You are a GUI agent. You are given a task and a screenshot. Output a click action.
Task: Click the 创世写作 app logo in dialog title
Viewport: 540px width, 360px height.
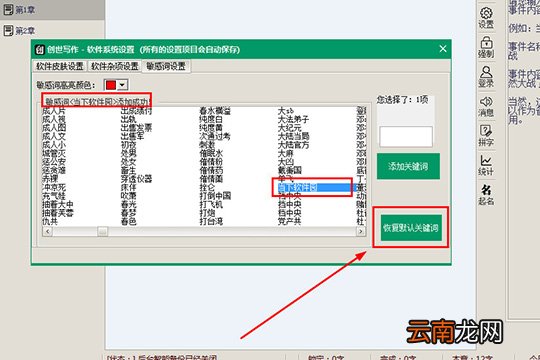(40, 50)
